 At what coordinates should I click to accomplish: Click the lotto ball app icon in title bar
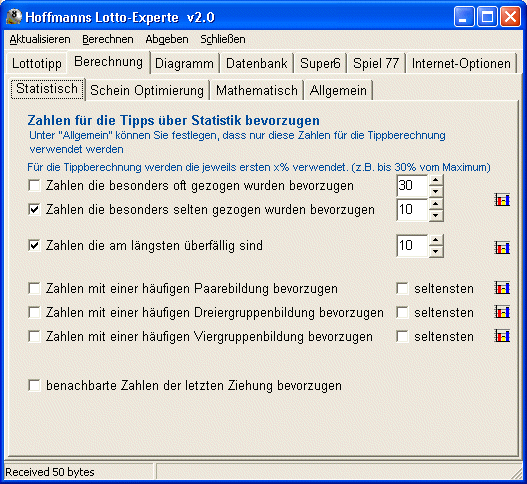(x=14, y=17)
